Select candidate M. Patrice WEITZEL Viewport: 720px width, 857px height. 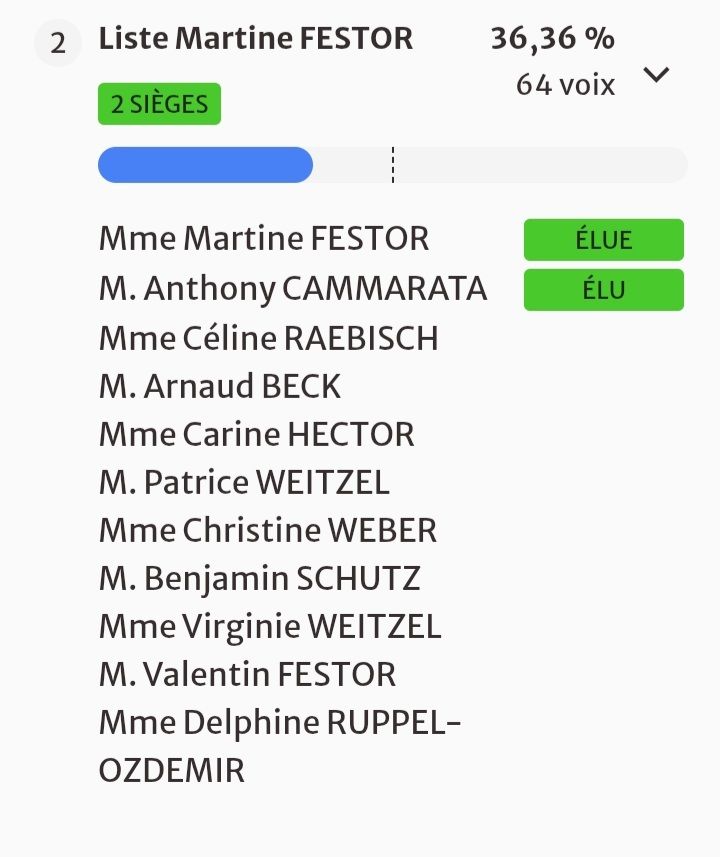[x=244, y=483]
